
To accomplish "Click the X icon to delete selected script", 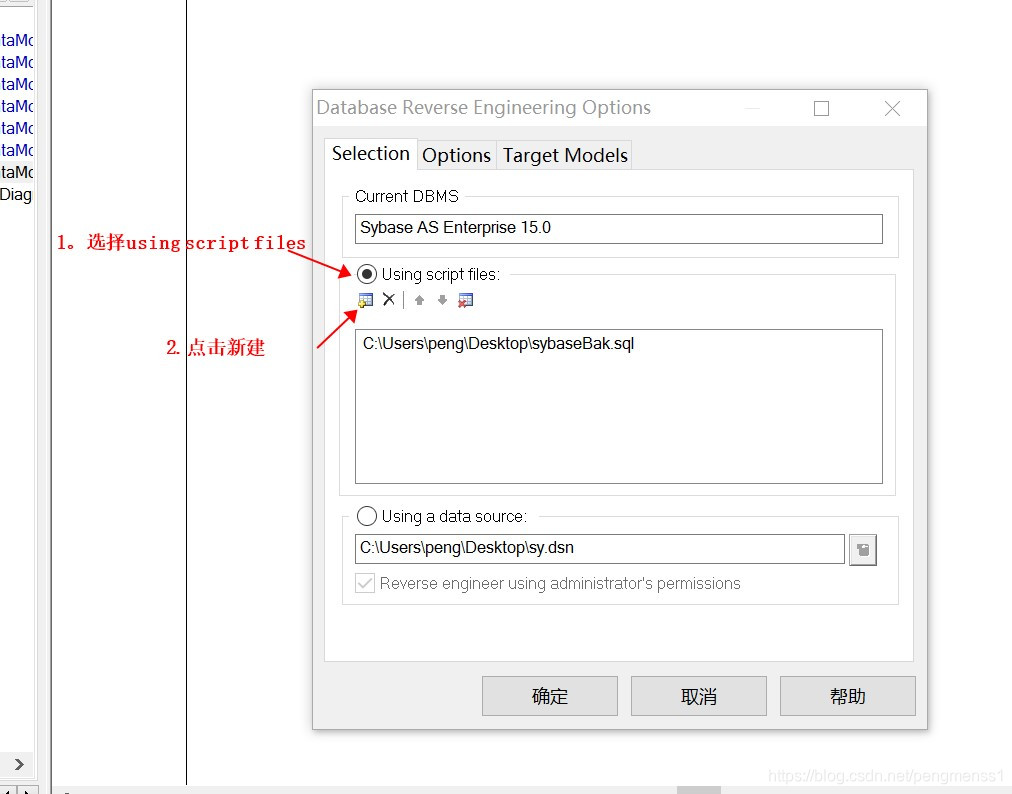I will click(x=389, y=298).
